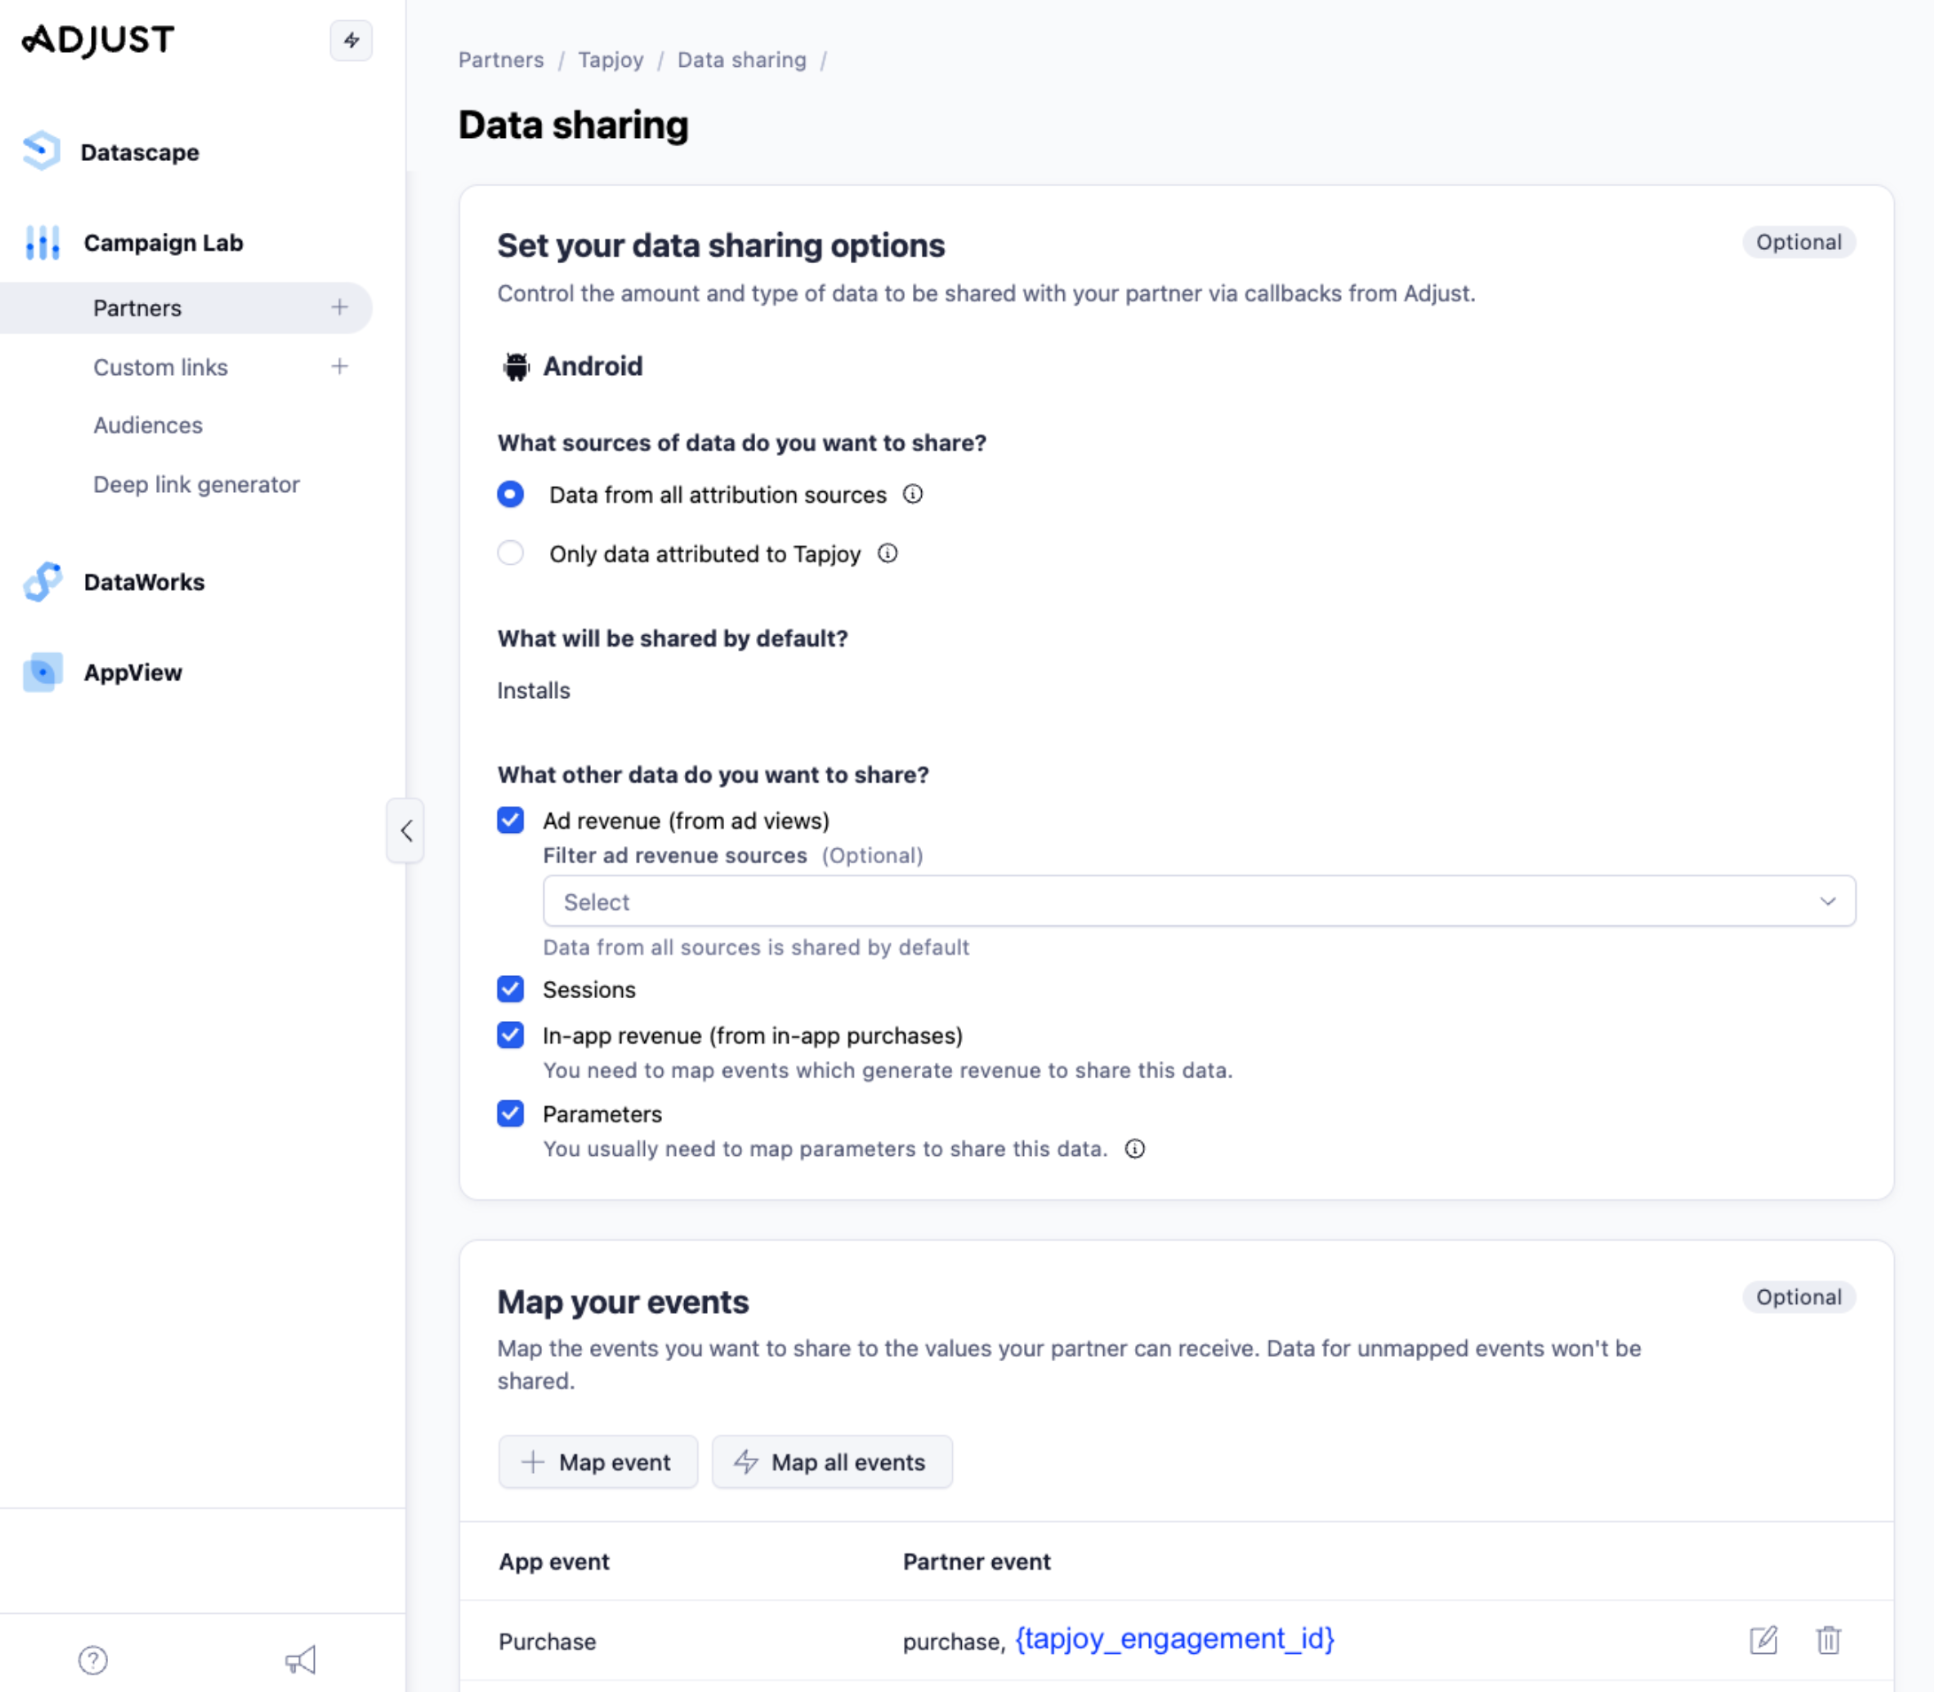The image size is (1934, 1692).
Task: Click the Tapjoy breadcrumb link
Action: 610,59
